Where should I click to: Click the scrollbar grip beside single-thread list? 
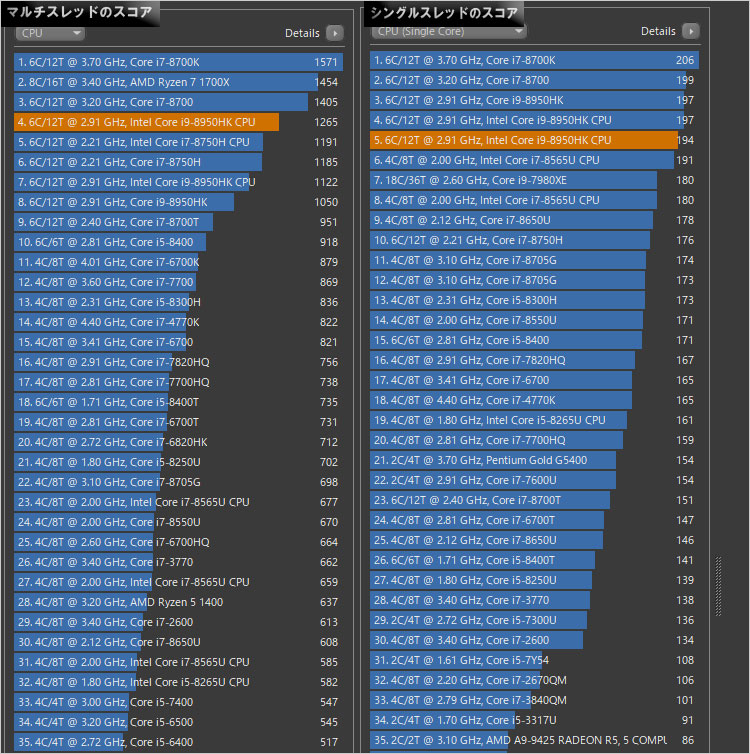coord(718,586)
